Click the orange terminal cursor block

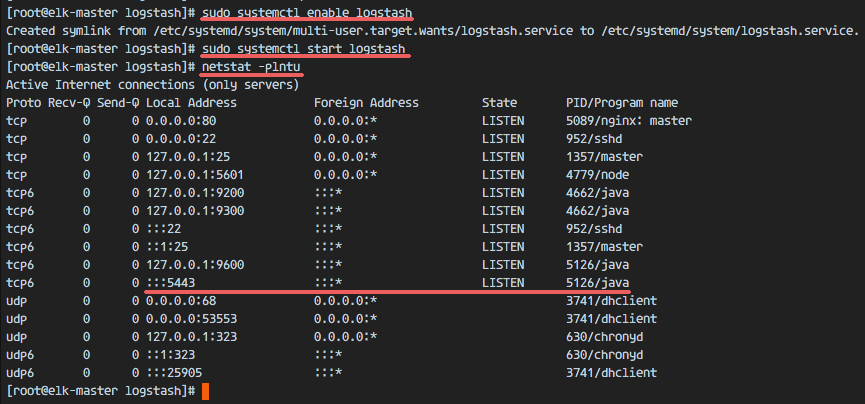[205, 390]
